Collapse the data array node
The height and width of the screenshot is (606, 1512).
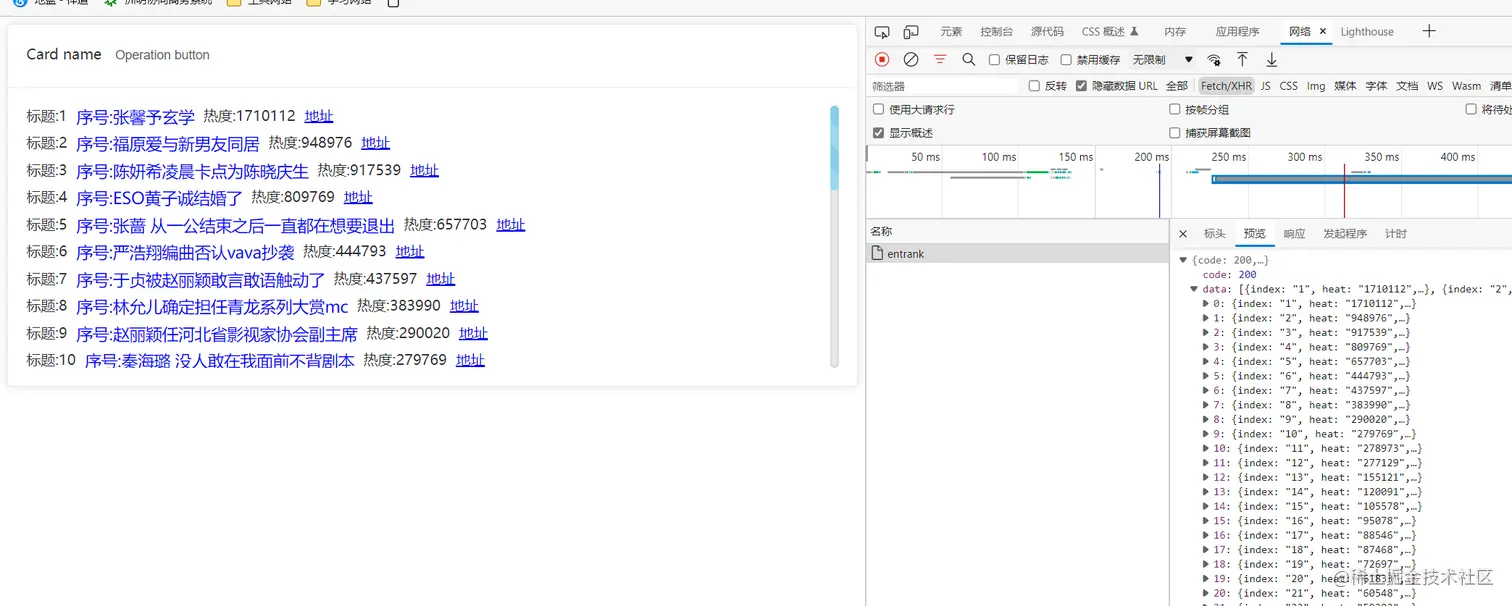click(1194, 289)
